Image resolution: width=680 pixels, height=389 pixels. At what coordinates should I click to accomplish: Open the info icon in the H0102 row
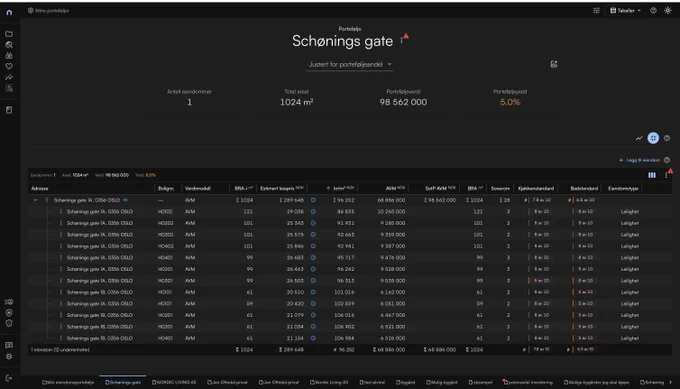313,212
